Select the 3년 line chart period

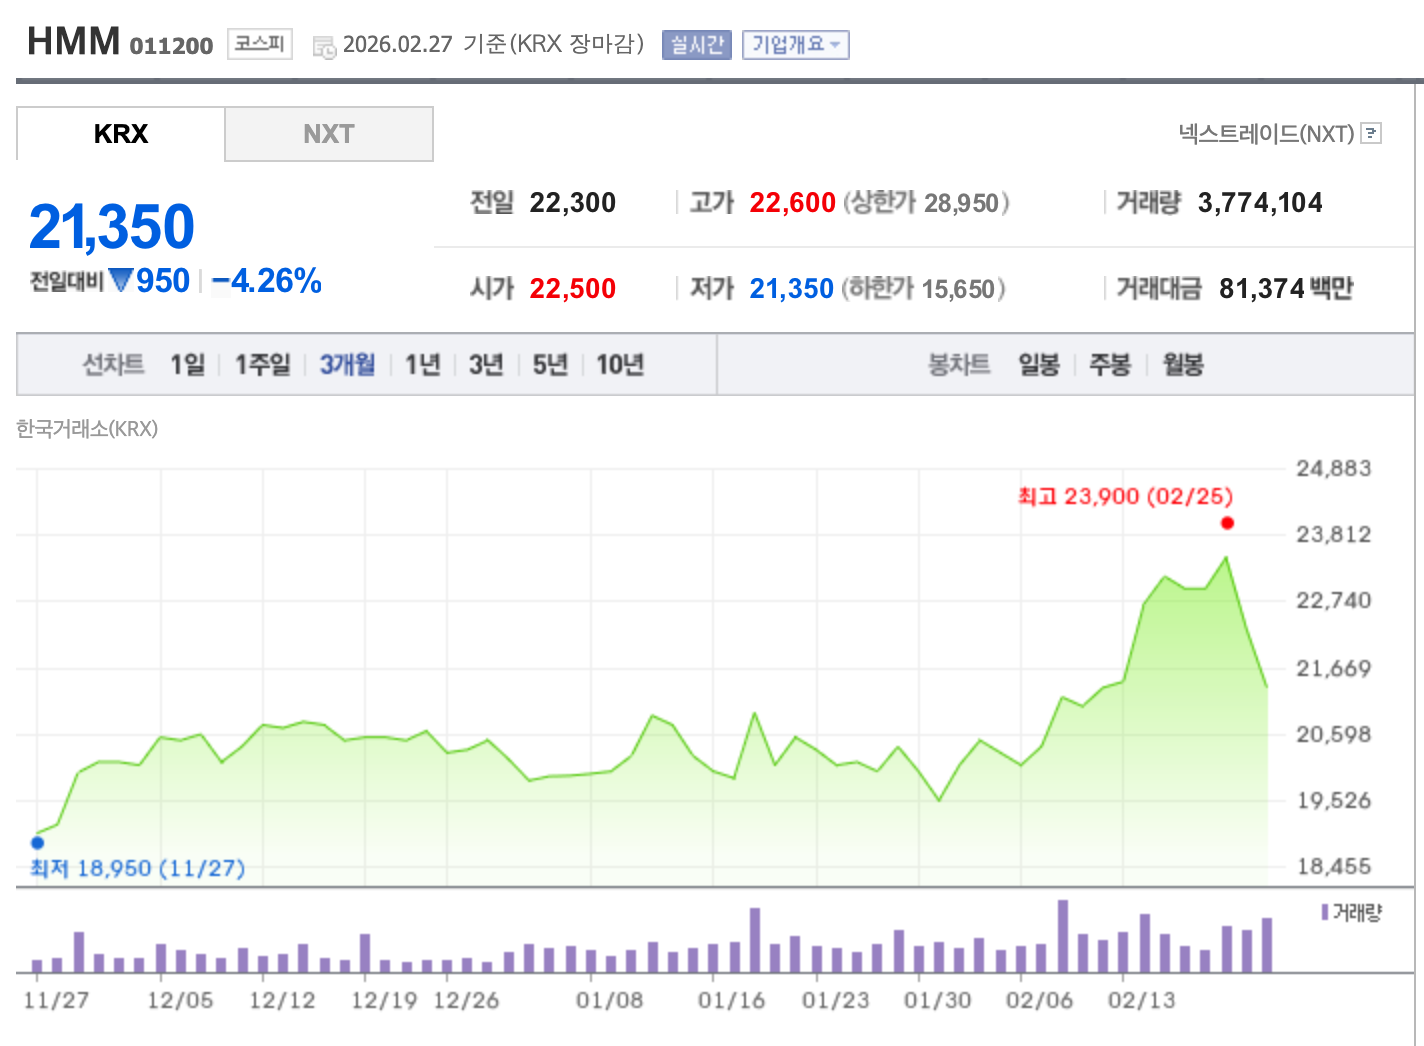[486, 365]
